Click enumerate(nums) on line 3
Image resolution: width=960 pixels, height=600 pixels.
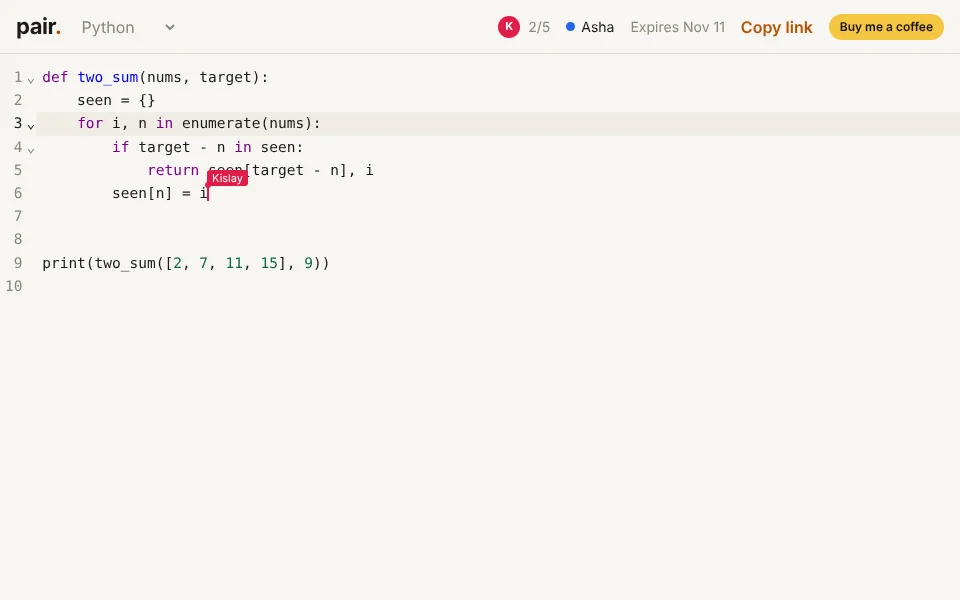click(247, 124)
